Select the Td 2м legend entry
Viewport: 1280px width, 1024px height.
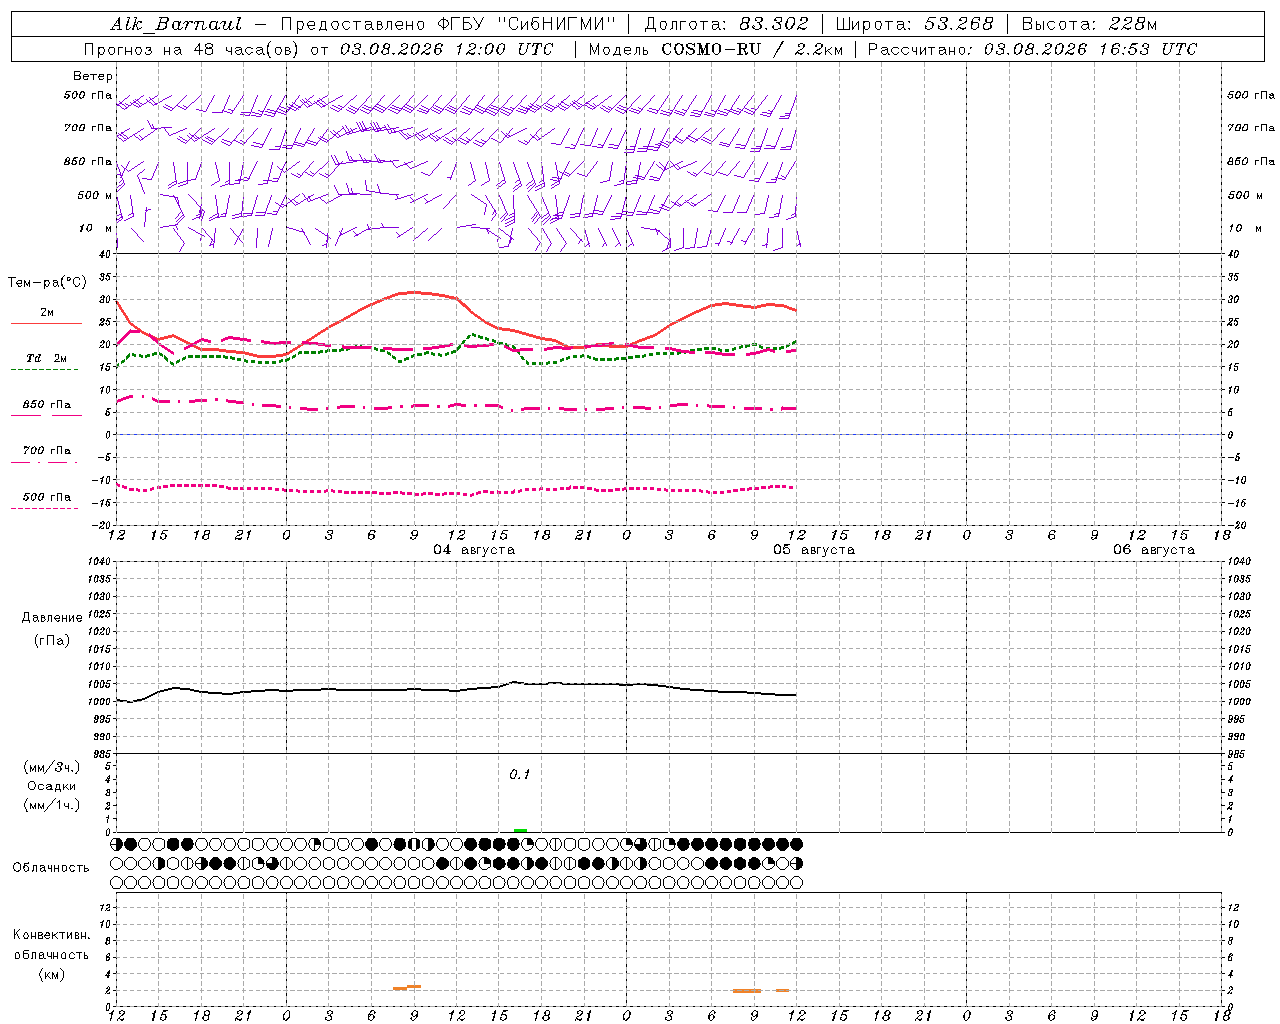(46, 358)
